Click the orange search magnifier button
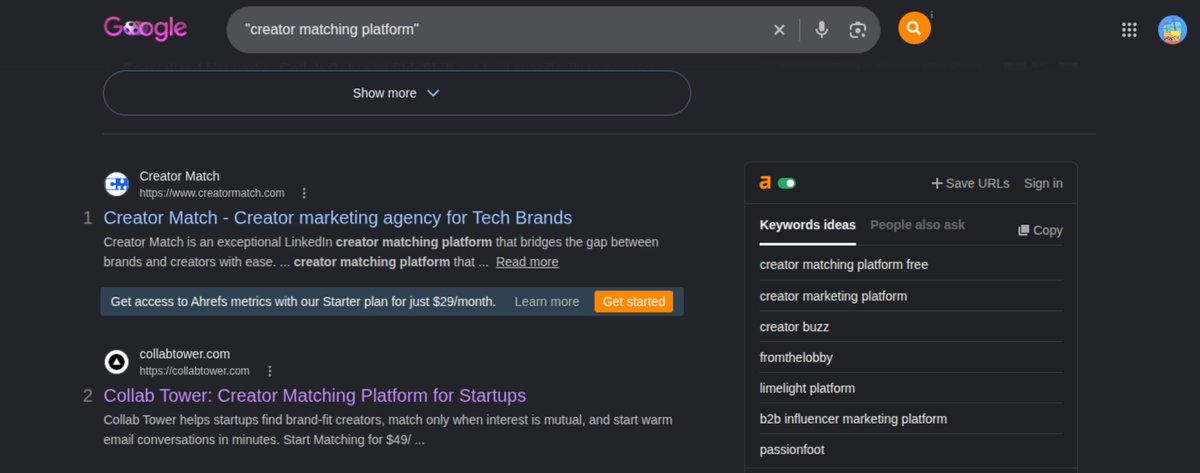 tap(914, 28)
